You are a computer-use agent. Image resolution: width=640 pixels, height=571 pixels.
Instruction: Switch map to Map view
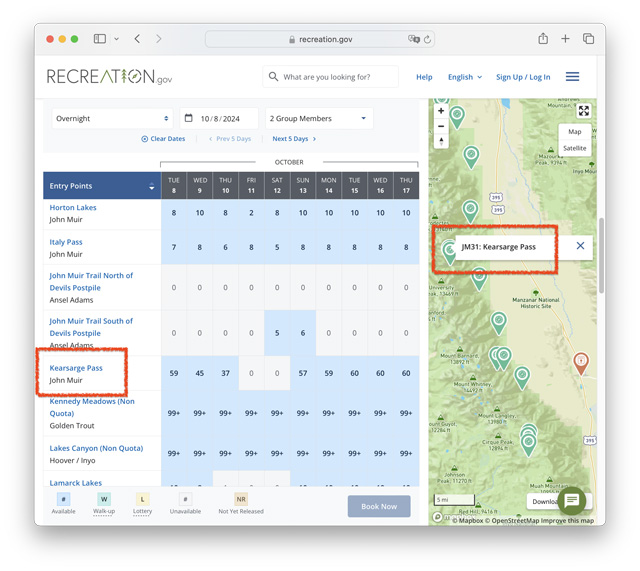click(x=574, y=131)
